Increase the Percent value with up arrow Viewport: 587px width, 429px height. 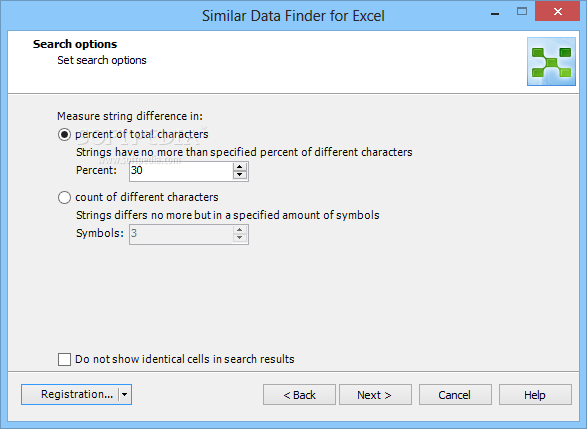[x=240, y=167]
